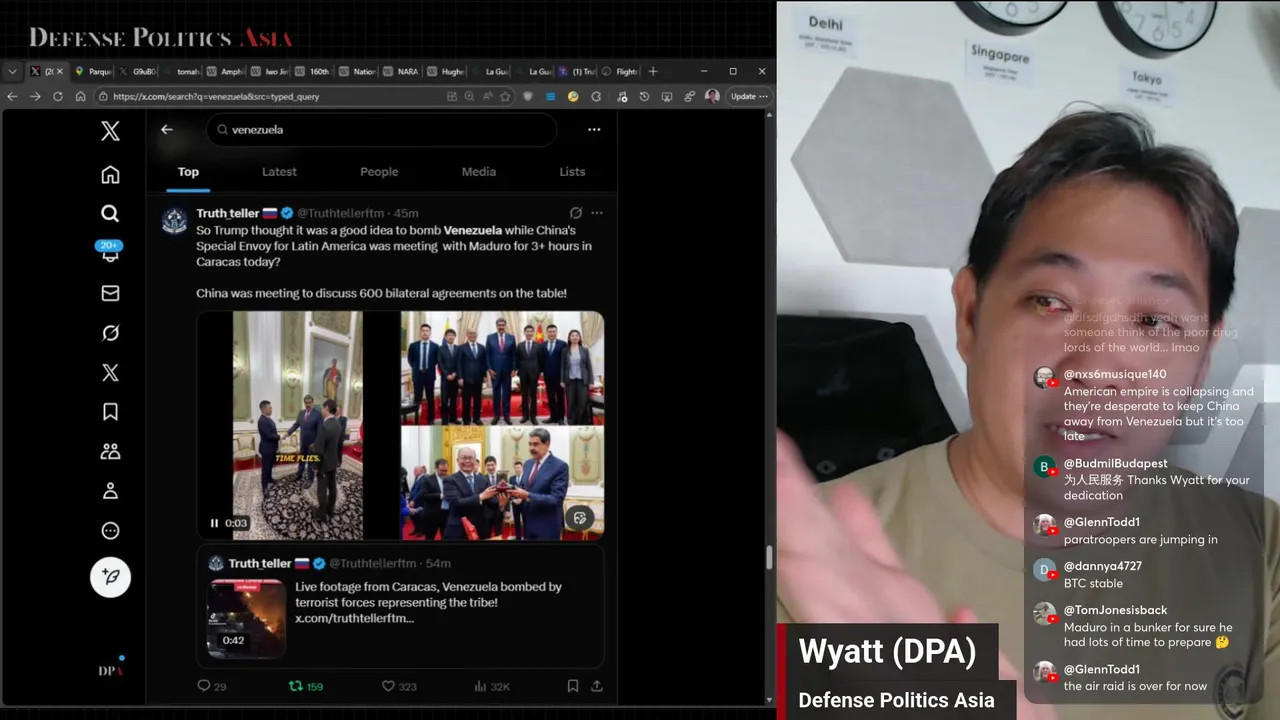The width and height of the screenshot is (1280, 720).
Task: Open quoted video thumbnail at 0:42
Action: [246, 617]
